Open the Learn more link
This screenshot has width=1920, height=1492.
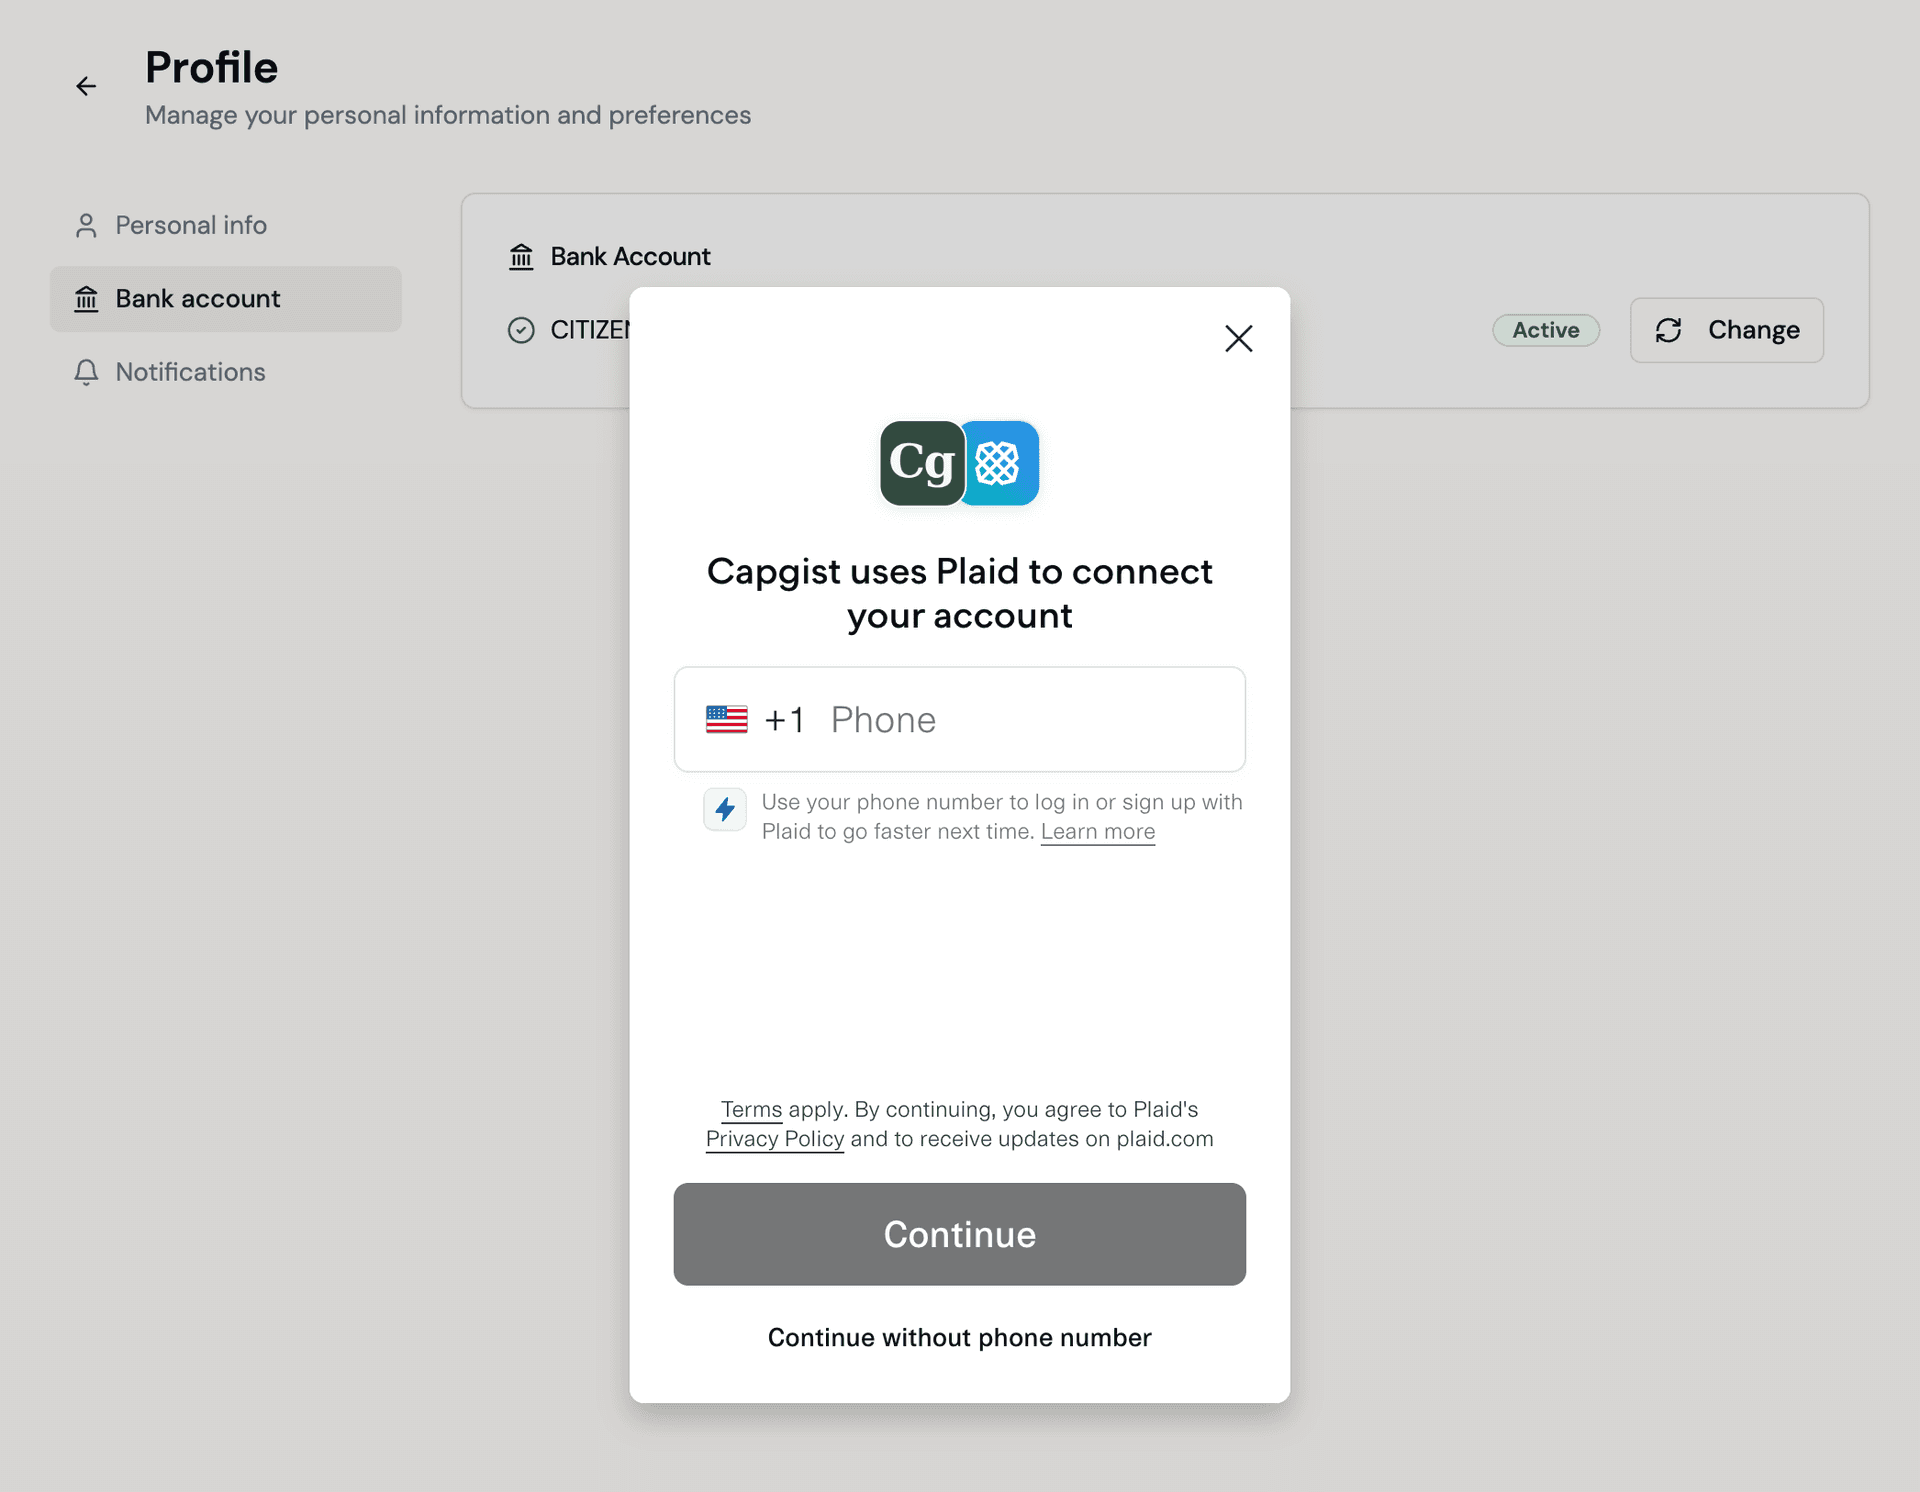point(1097,832)
